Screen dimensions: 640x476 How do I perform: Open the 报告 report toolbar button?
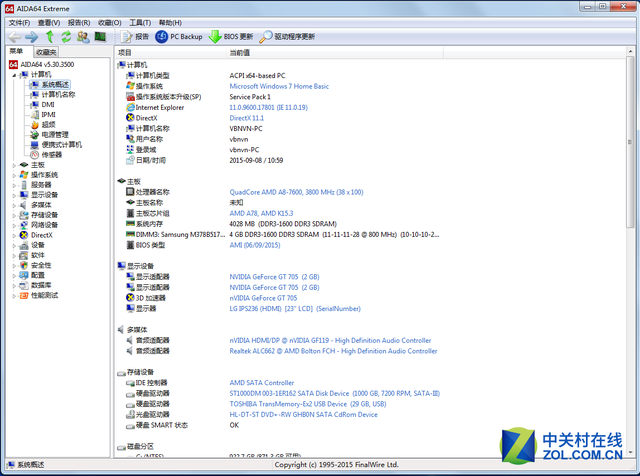point(135,37)
